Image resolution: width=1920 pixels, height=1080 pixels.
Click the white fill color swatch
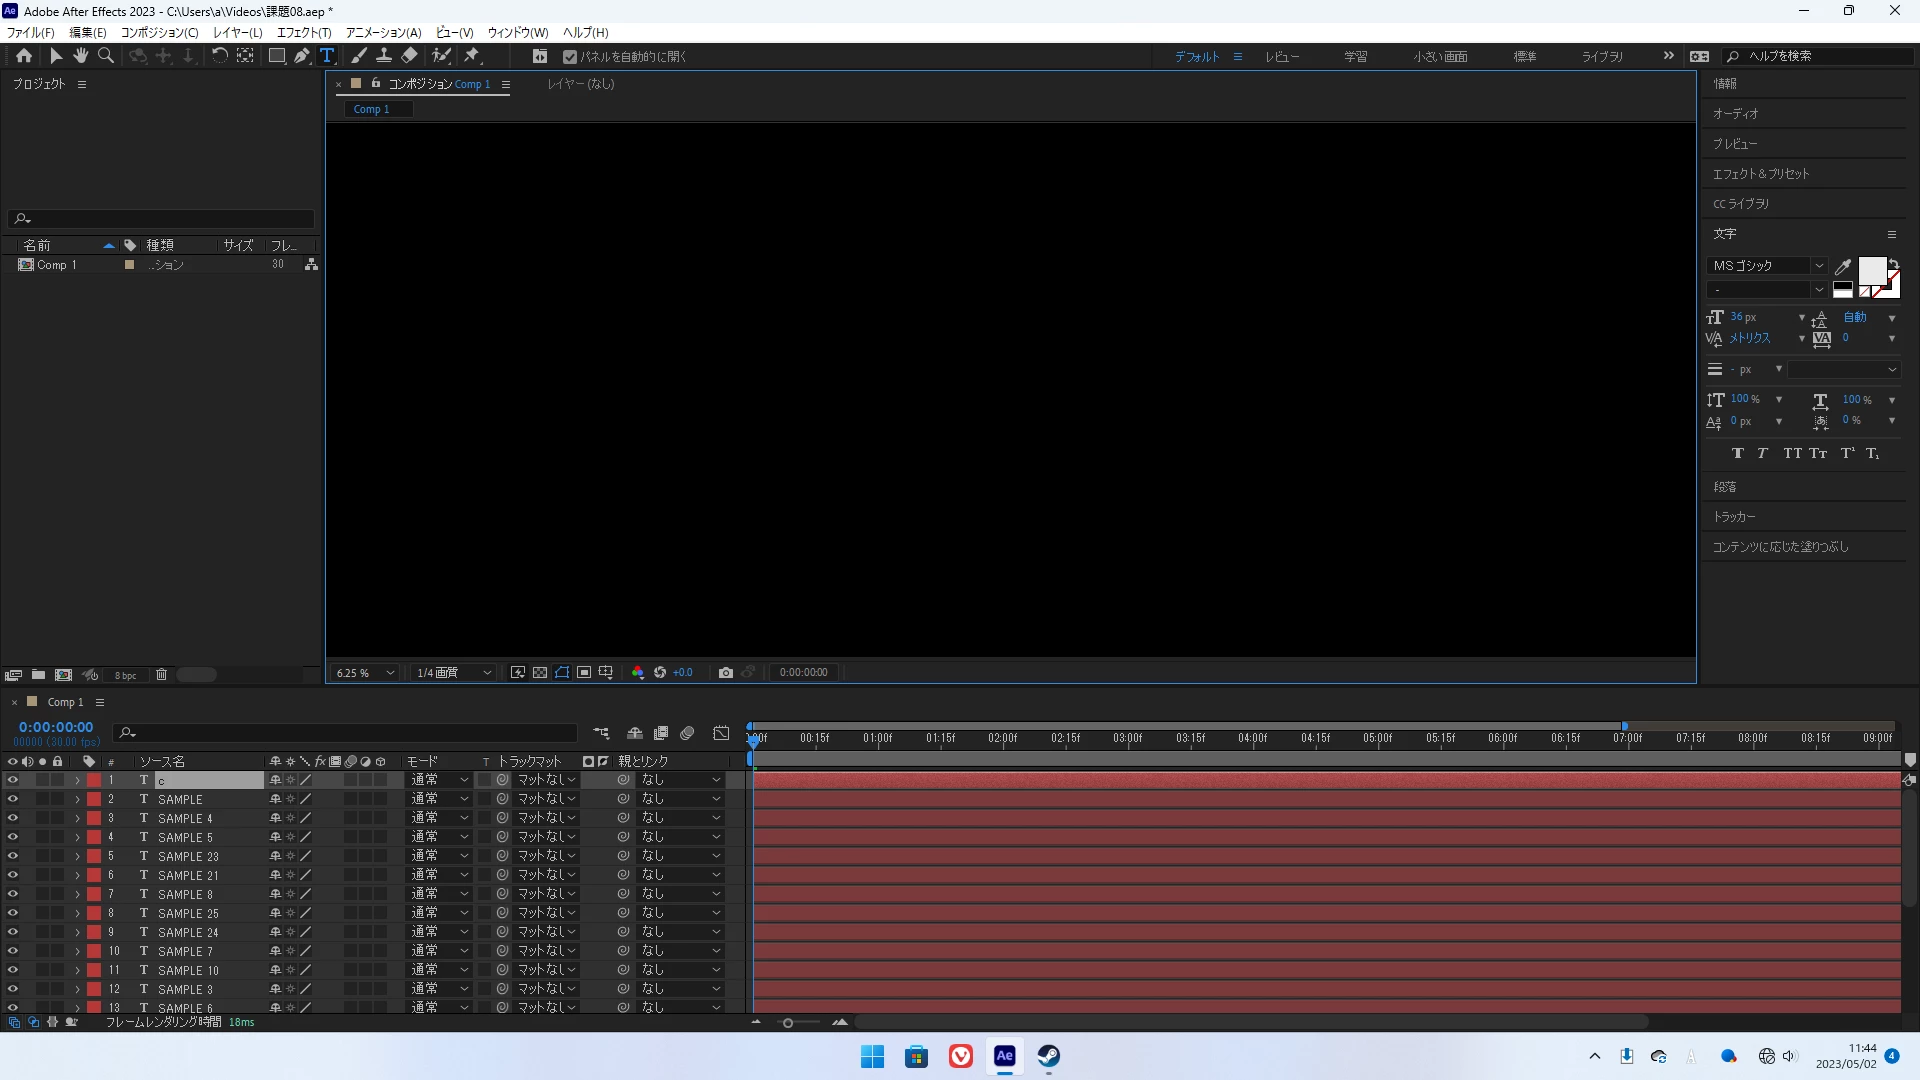[x=1870, y=270]
